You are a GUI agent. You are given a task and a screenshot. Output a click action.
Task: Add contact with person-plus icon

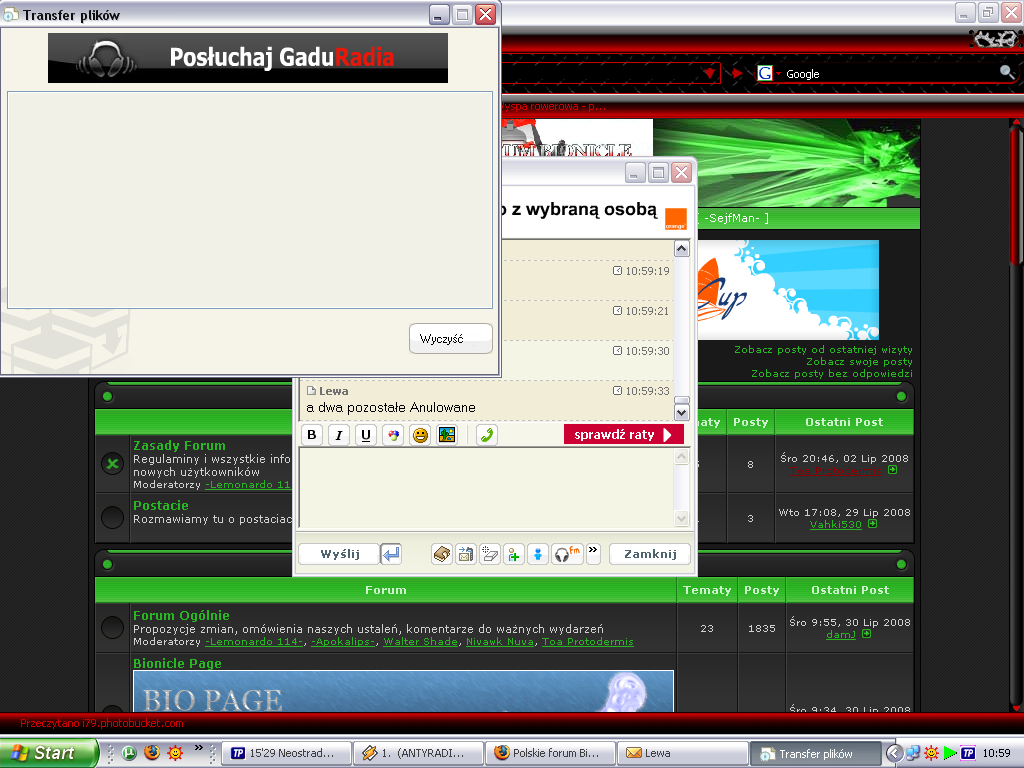[514, 554]
